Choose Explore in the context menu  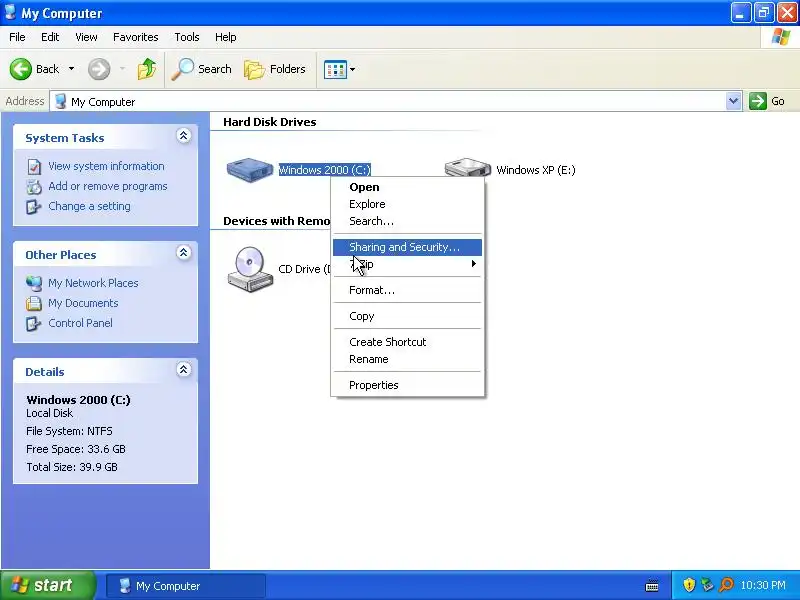(407, 204)
